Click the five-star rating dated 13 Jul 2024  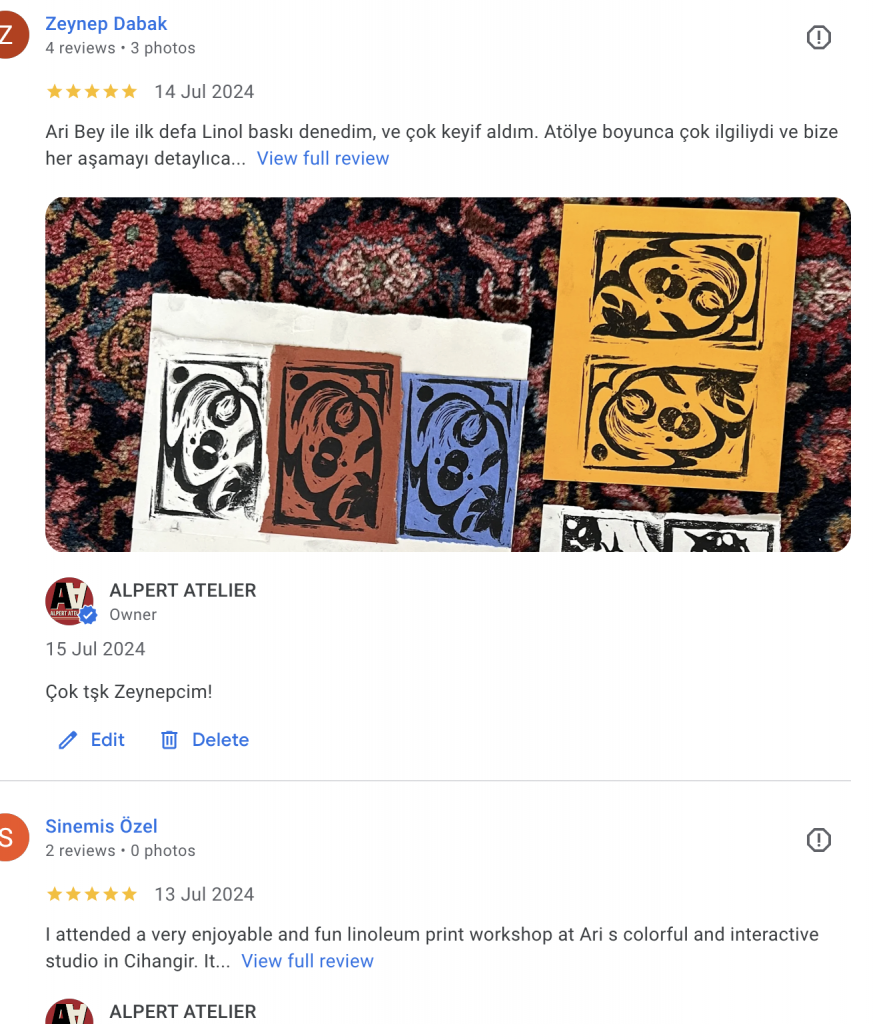point(92,894)
